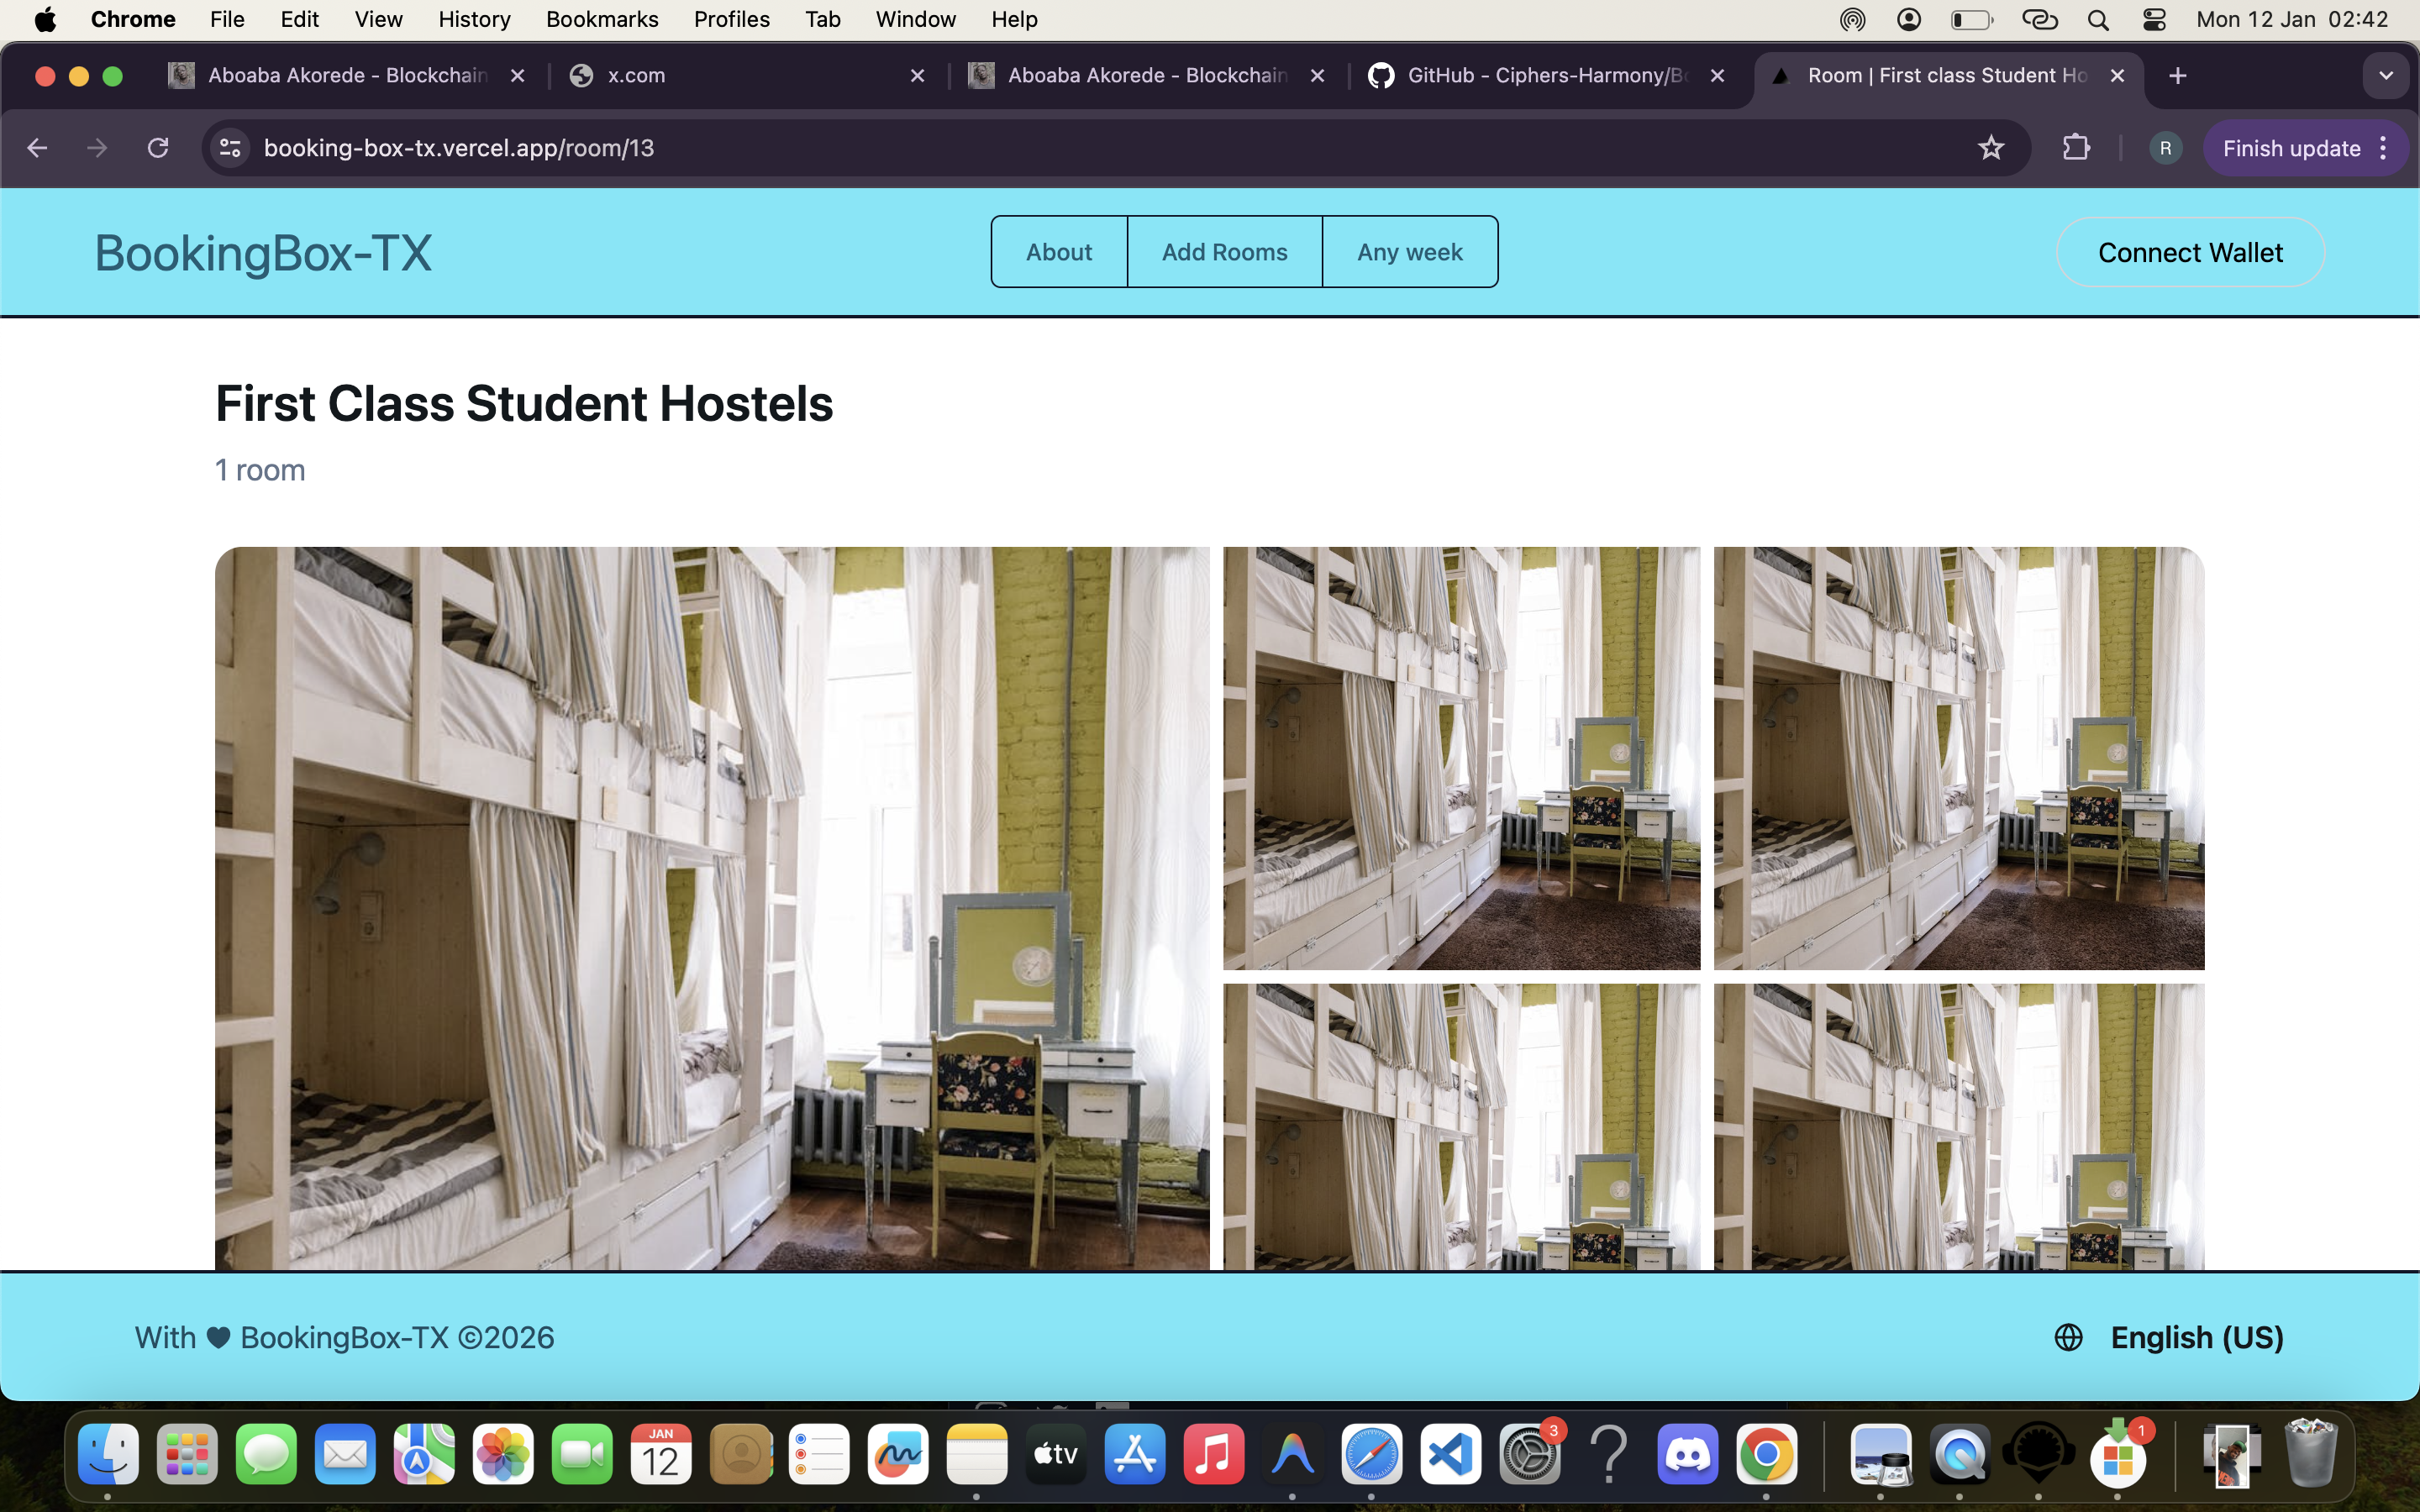Image resolution: width=2420 pixels, height=1512 pixels.
Task: Open the Extensions puzzle icon
Action: 2076,148
